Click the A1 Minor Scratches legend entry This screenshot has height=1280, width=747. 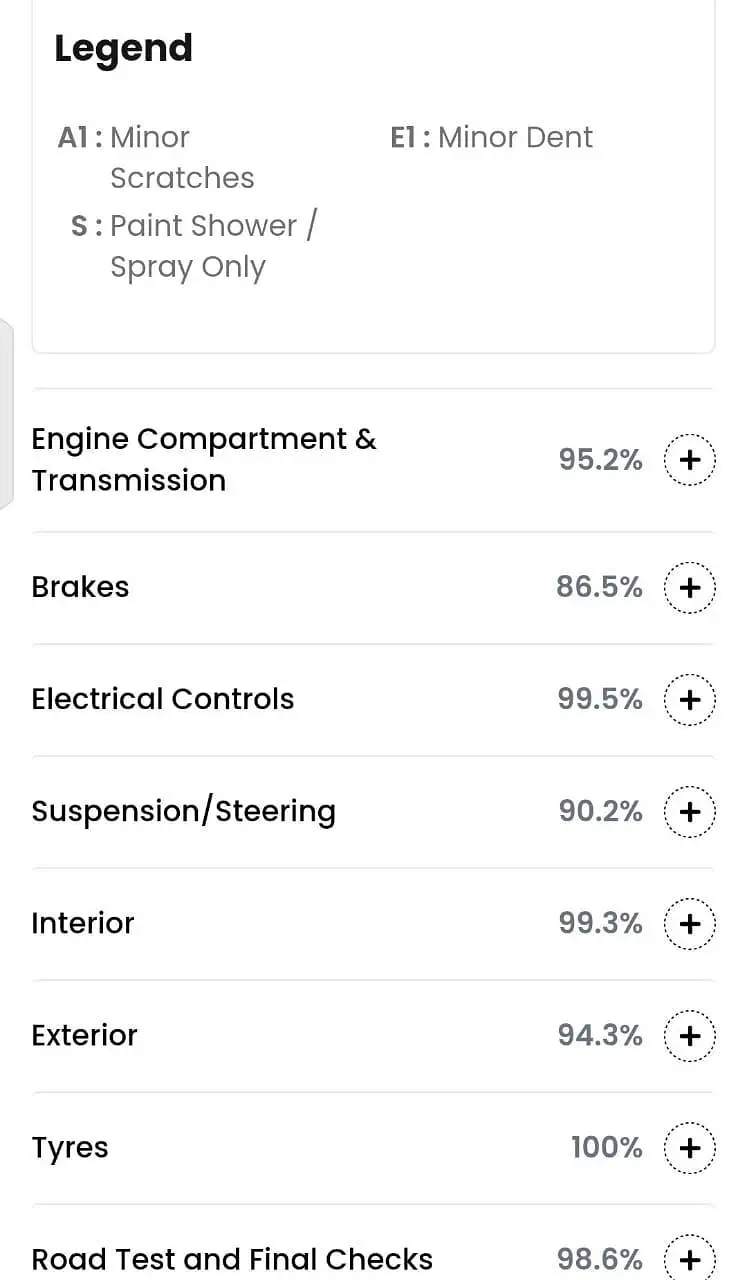point(157,157)
